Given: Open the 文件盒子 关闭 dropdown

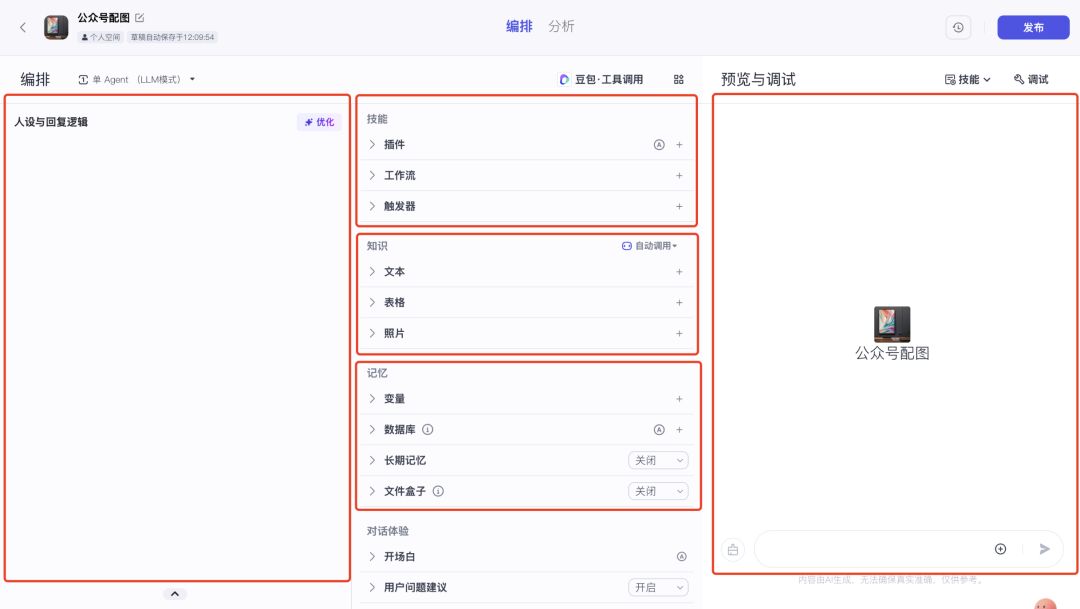Looking at the screenshot, I should coord(658,492).
